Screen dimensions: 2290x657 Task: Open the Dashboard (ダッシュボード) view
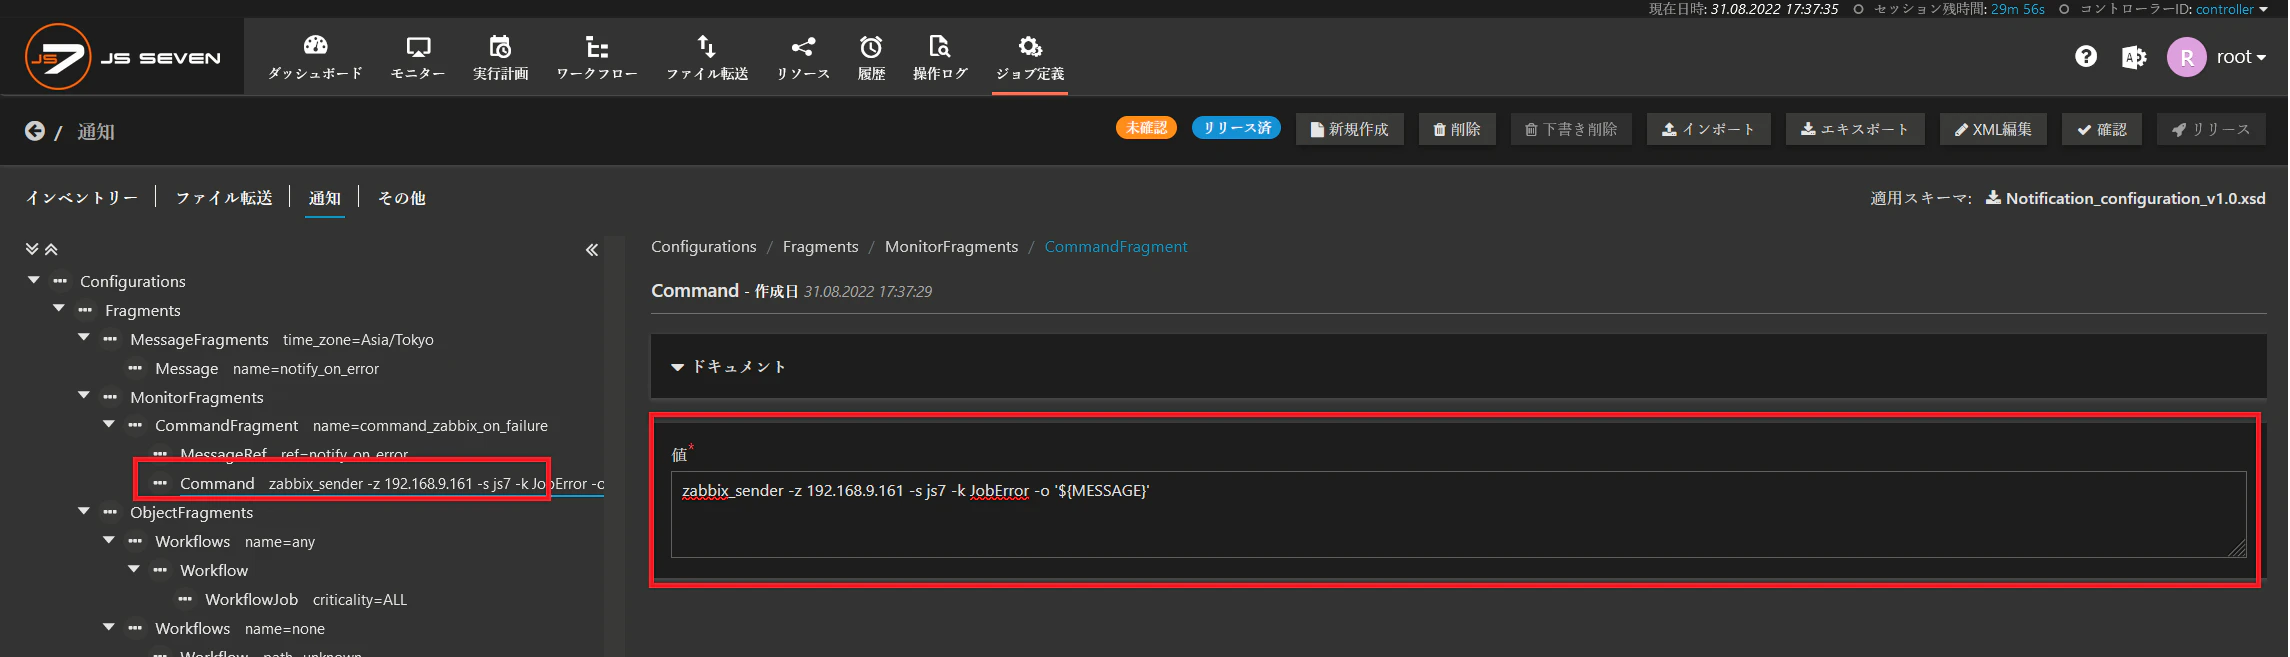(x=315, y=58)
